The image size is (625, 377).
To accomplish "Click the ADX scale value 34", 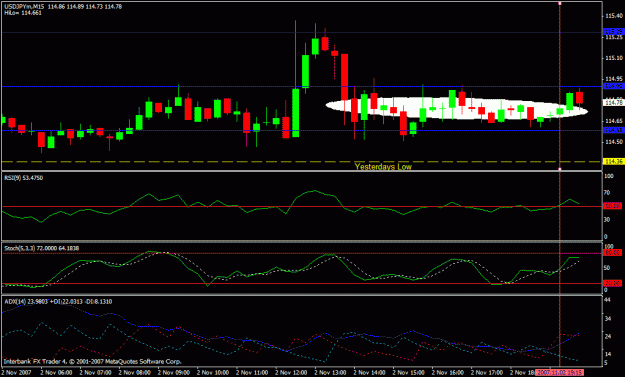I will (x=608, y=318).
